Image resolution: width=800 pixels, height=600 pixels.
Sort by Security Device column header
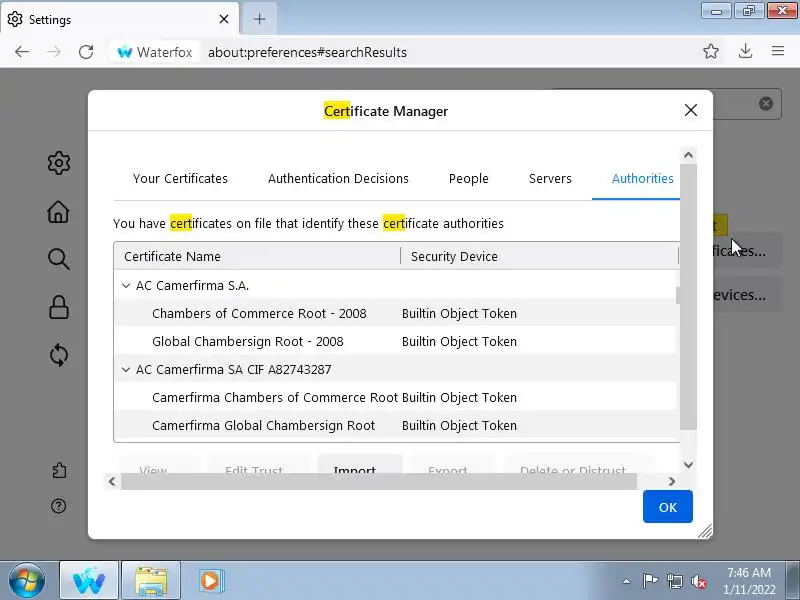click(x=539, y=256)
